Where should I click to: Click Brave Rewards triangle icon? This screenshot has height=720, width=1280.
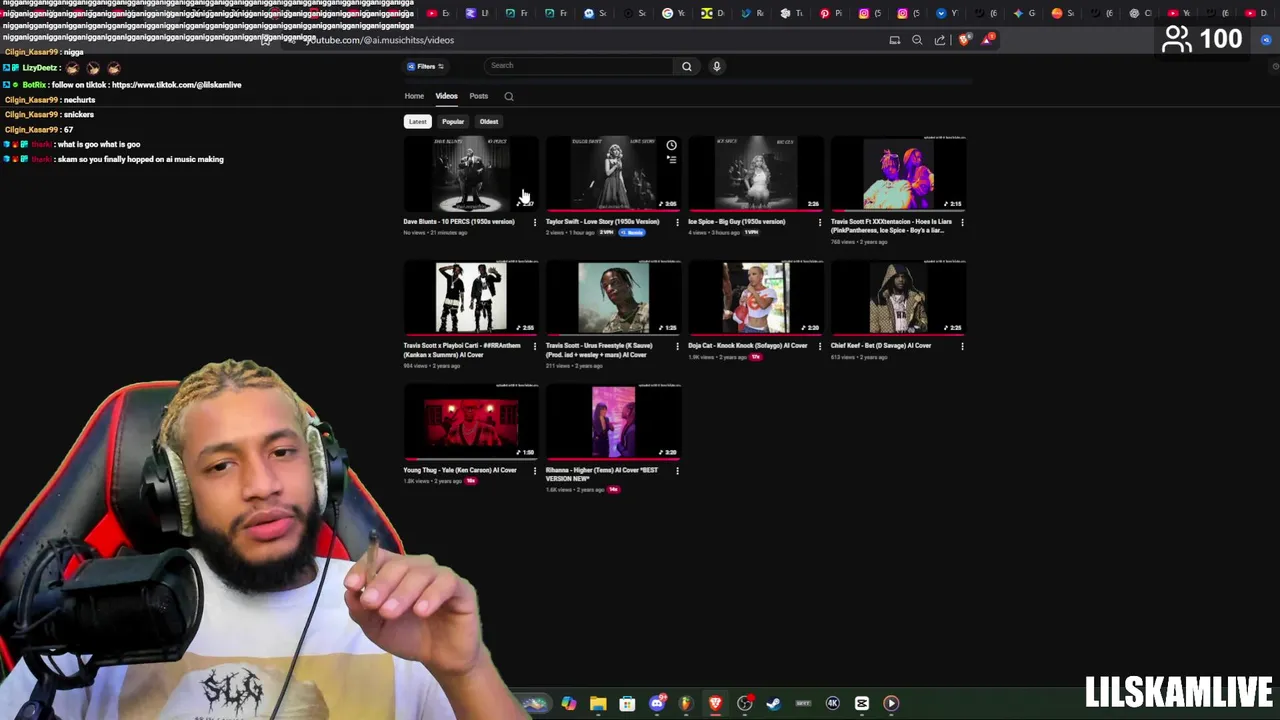tap(988, 40)
